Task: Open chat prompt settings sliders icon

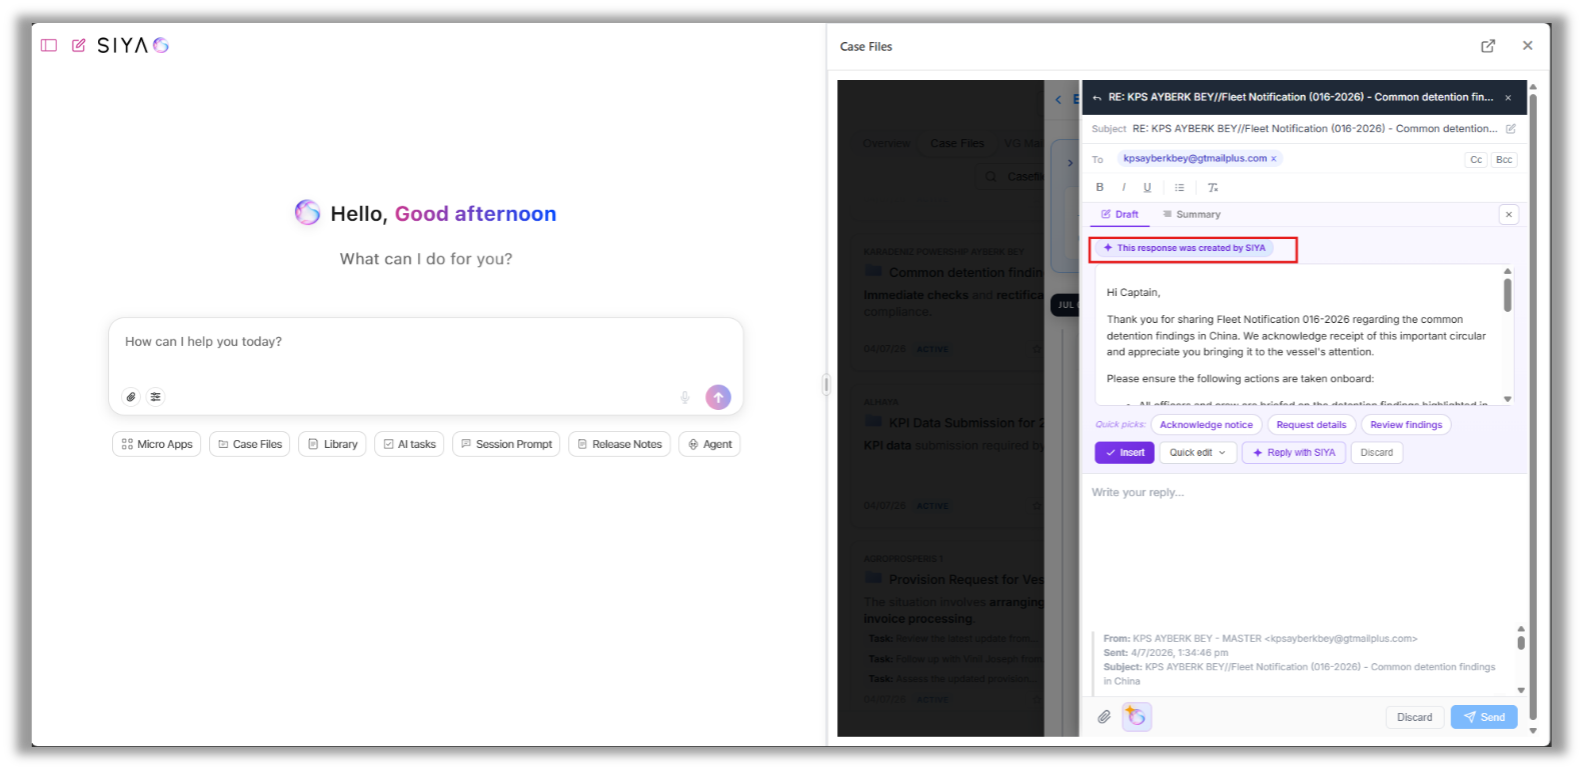Action: [156, 397]
